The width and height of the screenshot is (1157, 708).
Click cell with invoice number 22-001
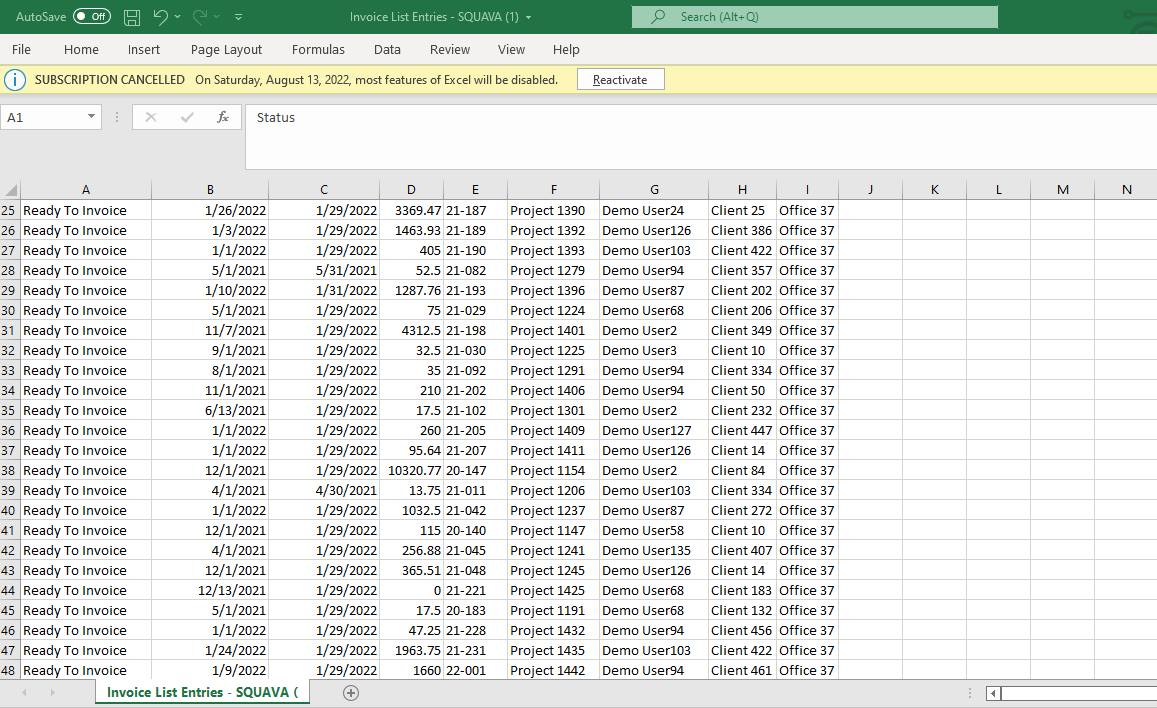[475, 670]
